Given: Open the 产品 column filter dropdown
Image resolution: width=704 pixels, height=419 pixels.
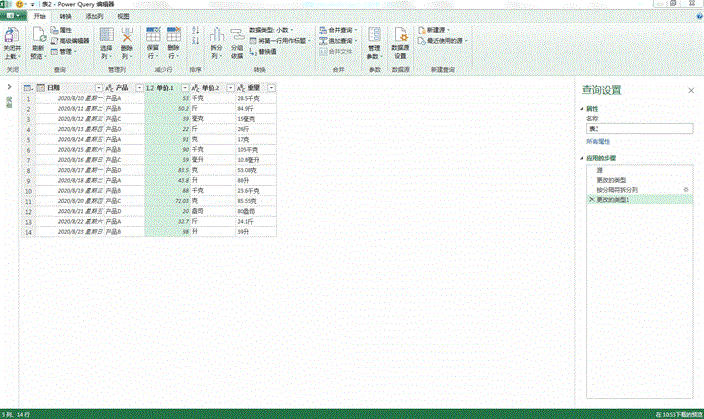Looking at the screenshot, I should 139,90.
